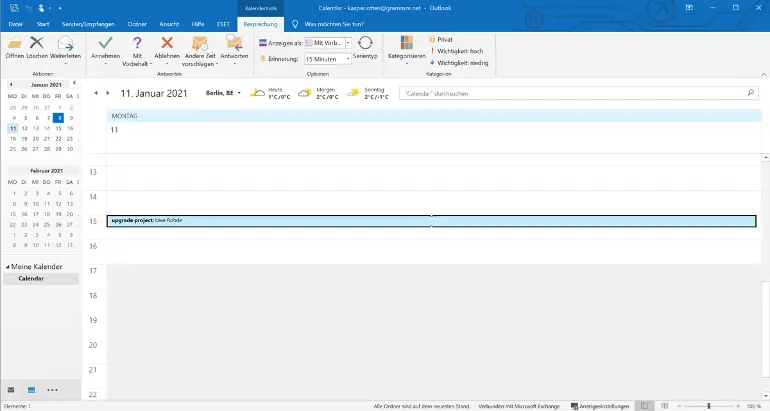The width and height of the screenshot is (770, 411).
Task: Open the Anzeigen als dropdown
Action: (x=347, y=43)
